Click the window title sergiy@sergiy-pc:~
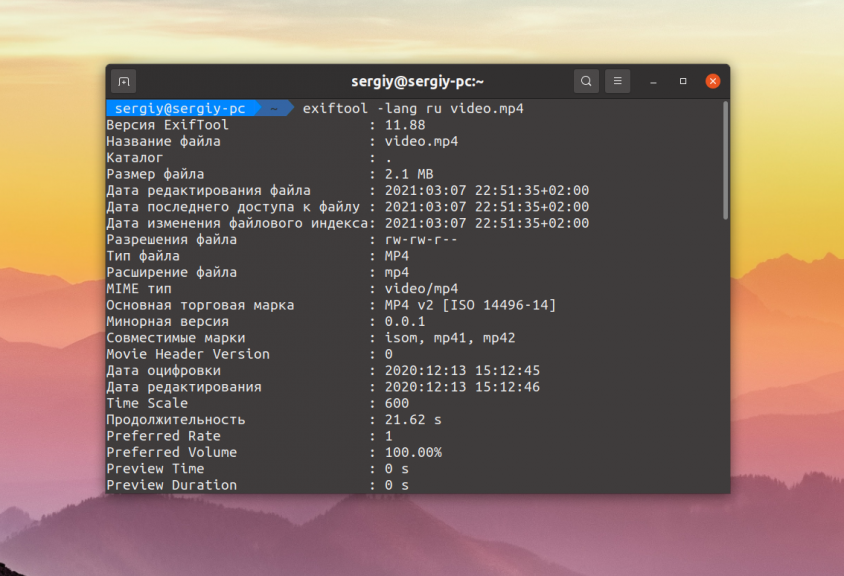The height and width of the screenshot is (576, 844). click(x=418, y=81)
